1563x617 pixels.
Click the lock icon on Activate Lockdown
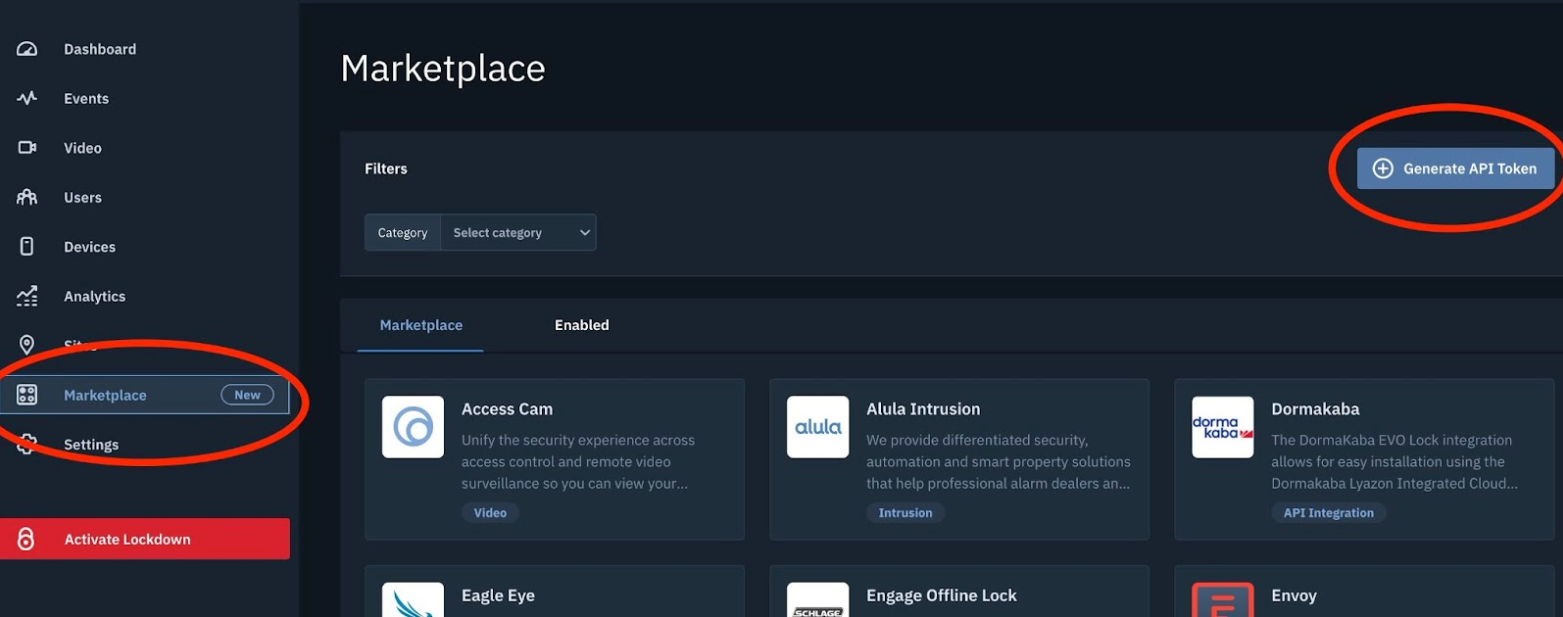coord(27,539)
